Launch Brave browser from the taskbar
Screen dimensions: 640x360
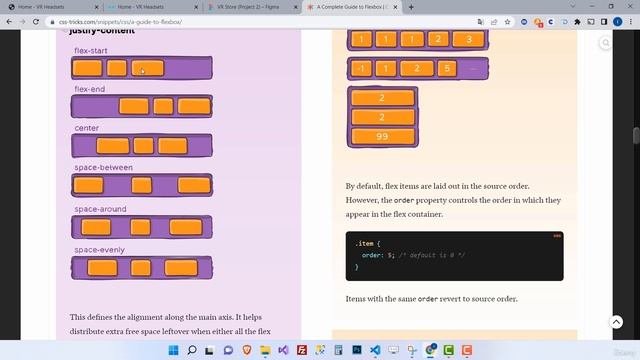point(247,350)
